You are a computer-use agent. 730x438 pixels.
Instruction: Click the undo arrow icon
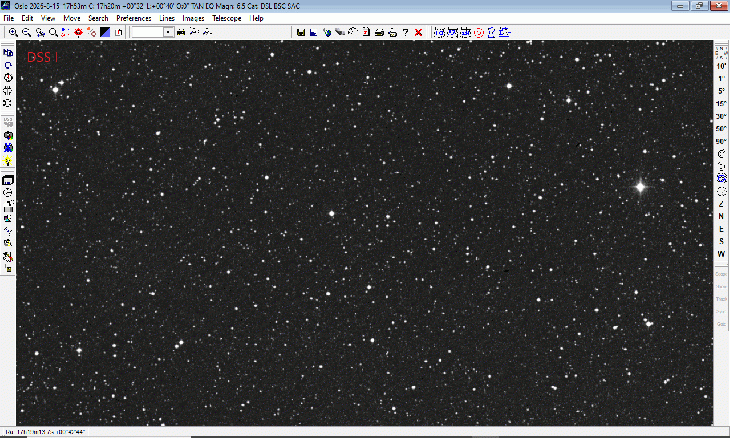click(353, 32)
